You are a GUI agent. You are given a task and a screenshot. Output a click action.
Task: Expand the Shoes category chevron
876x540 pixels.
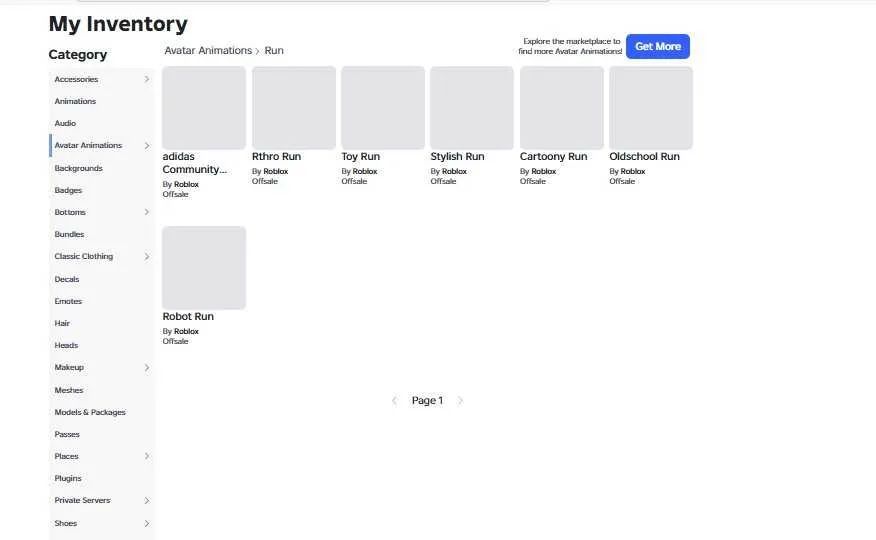pos(147,523)
